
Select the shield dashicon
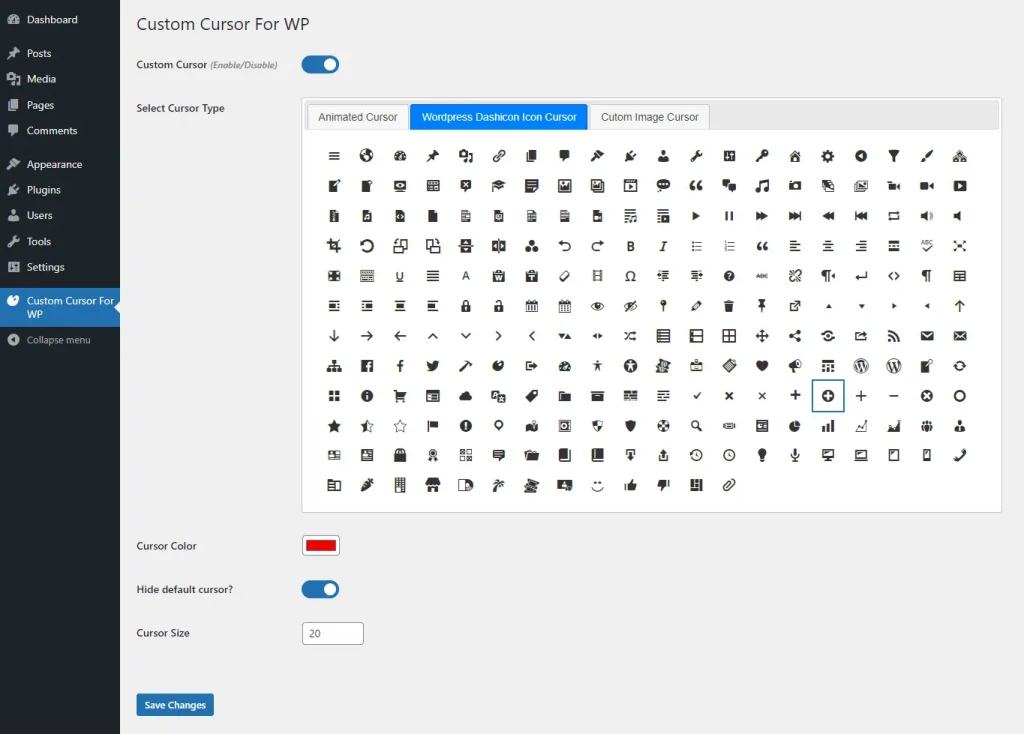coord(630,426)
